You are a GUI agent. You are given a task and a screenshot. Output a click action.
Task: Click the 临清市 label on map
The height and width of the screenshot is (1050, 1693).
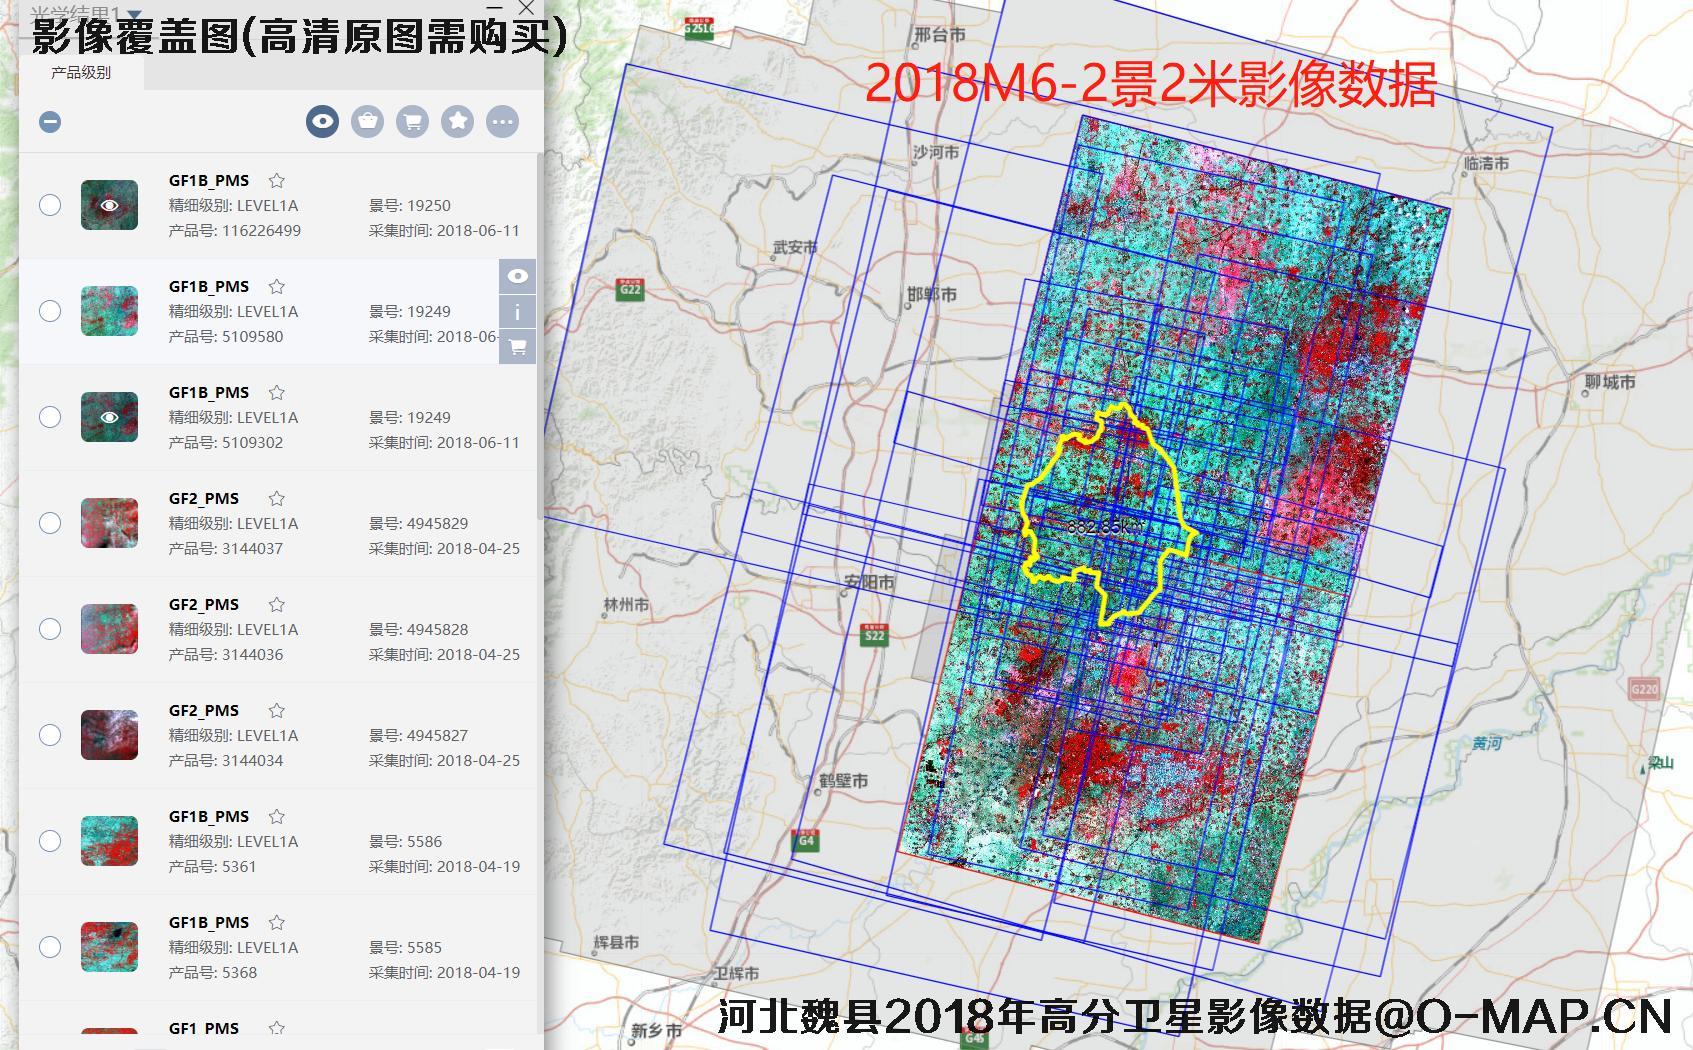tap(1486, 162)
